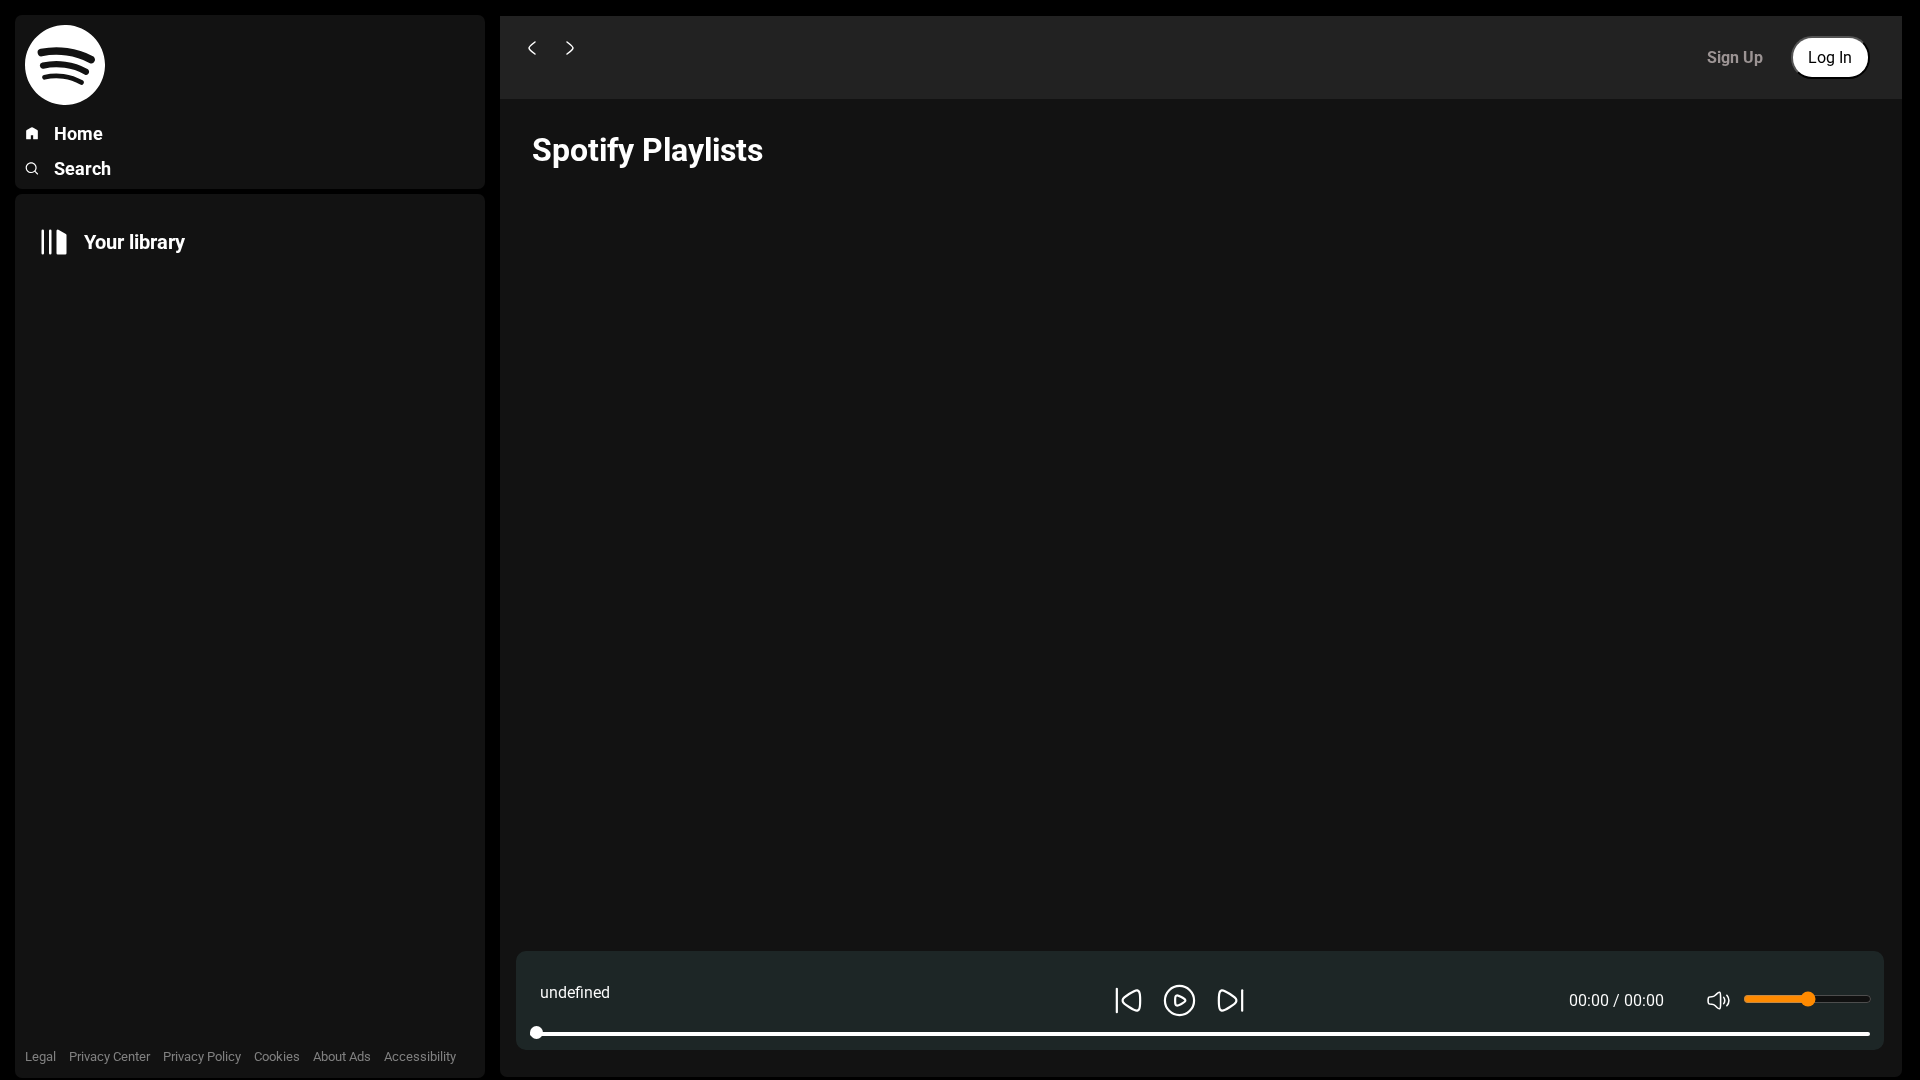The height and width of the screenshot is (1080, 1920).
Task: Skip to the next track
Action: (x=1230, y=1000)
